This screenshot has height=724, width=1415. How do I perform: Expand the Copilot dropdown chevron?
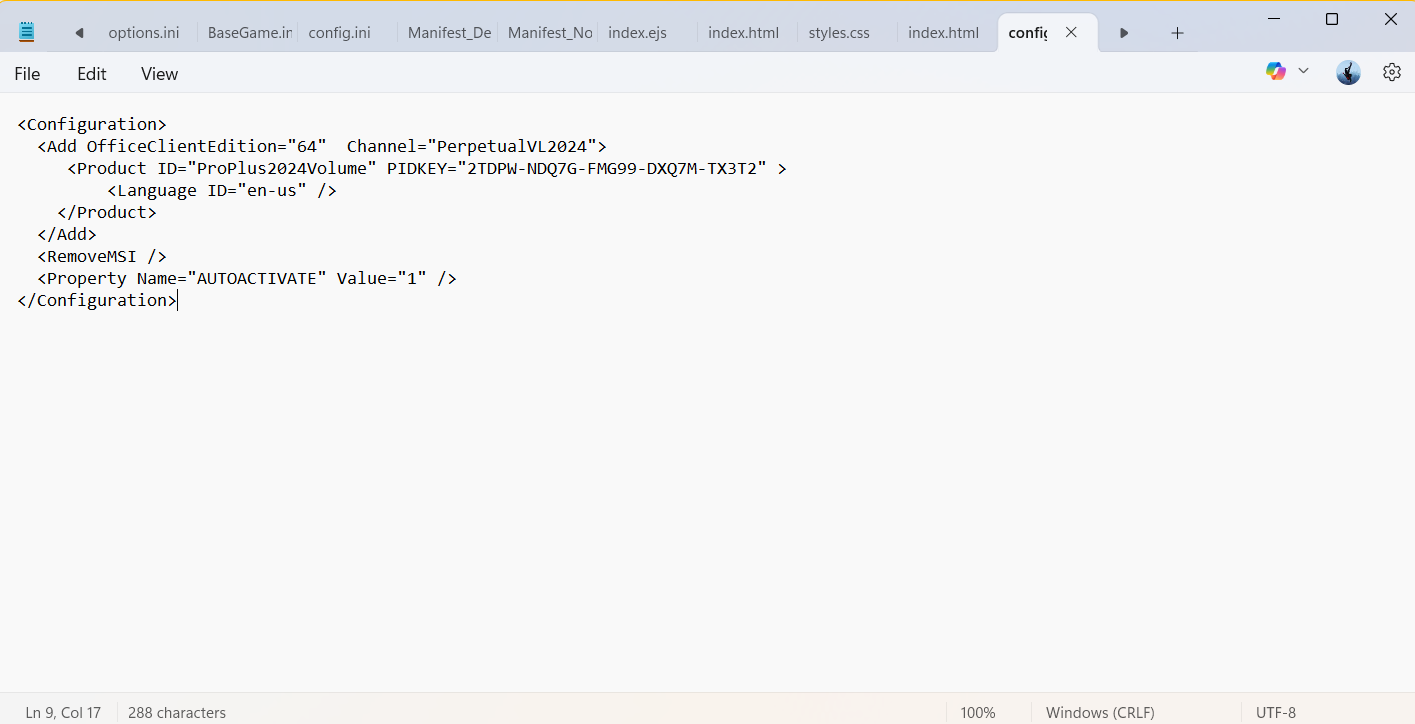coord(1303,71)
